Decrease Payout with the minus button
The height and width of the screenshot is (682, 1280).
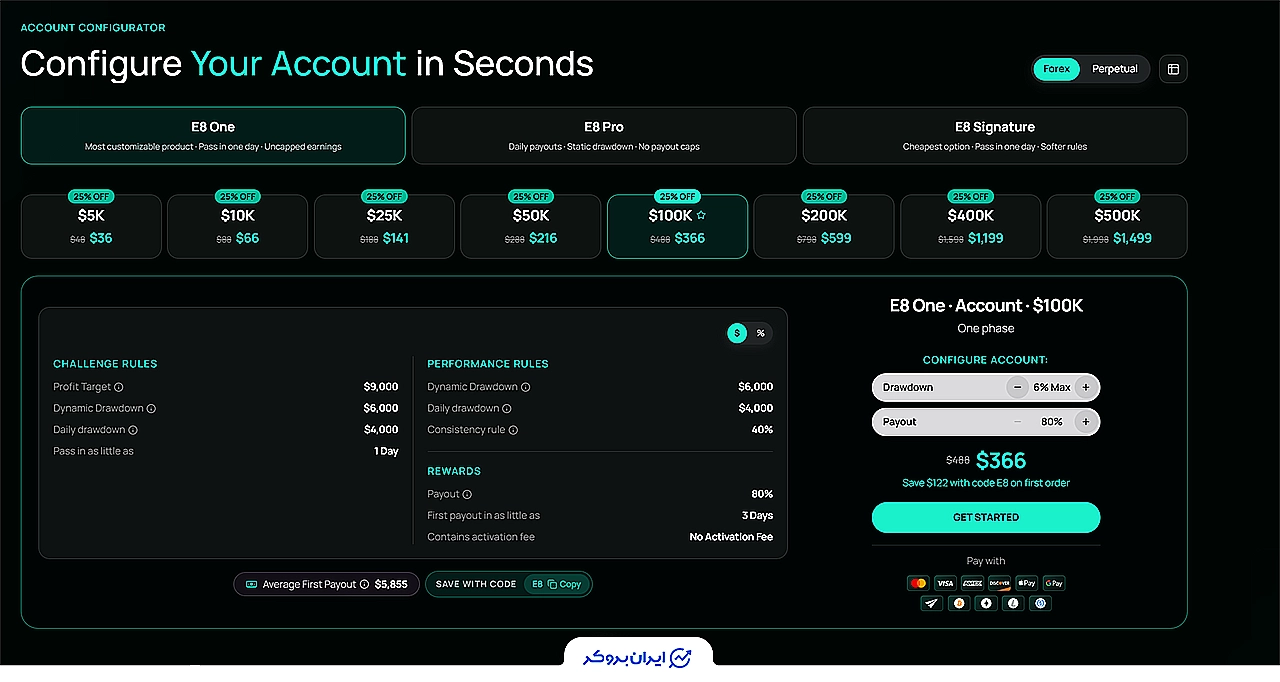tap(1017, 422)
